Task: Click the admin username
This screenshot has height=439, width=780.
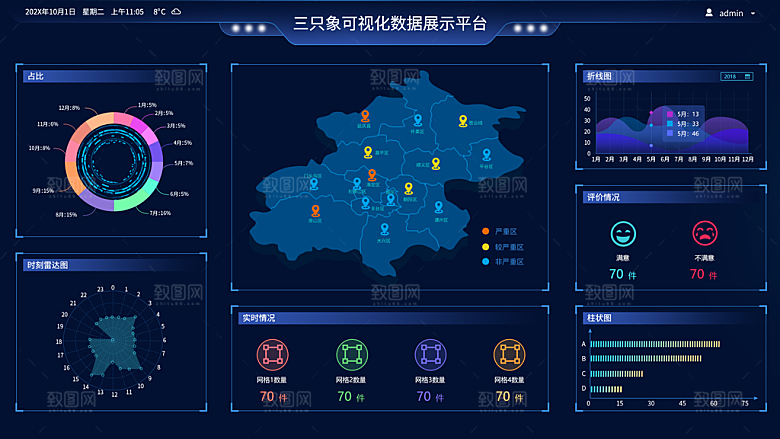Action: pyautogui.click(x=731, y=13)
